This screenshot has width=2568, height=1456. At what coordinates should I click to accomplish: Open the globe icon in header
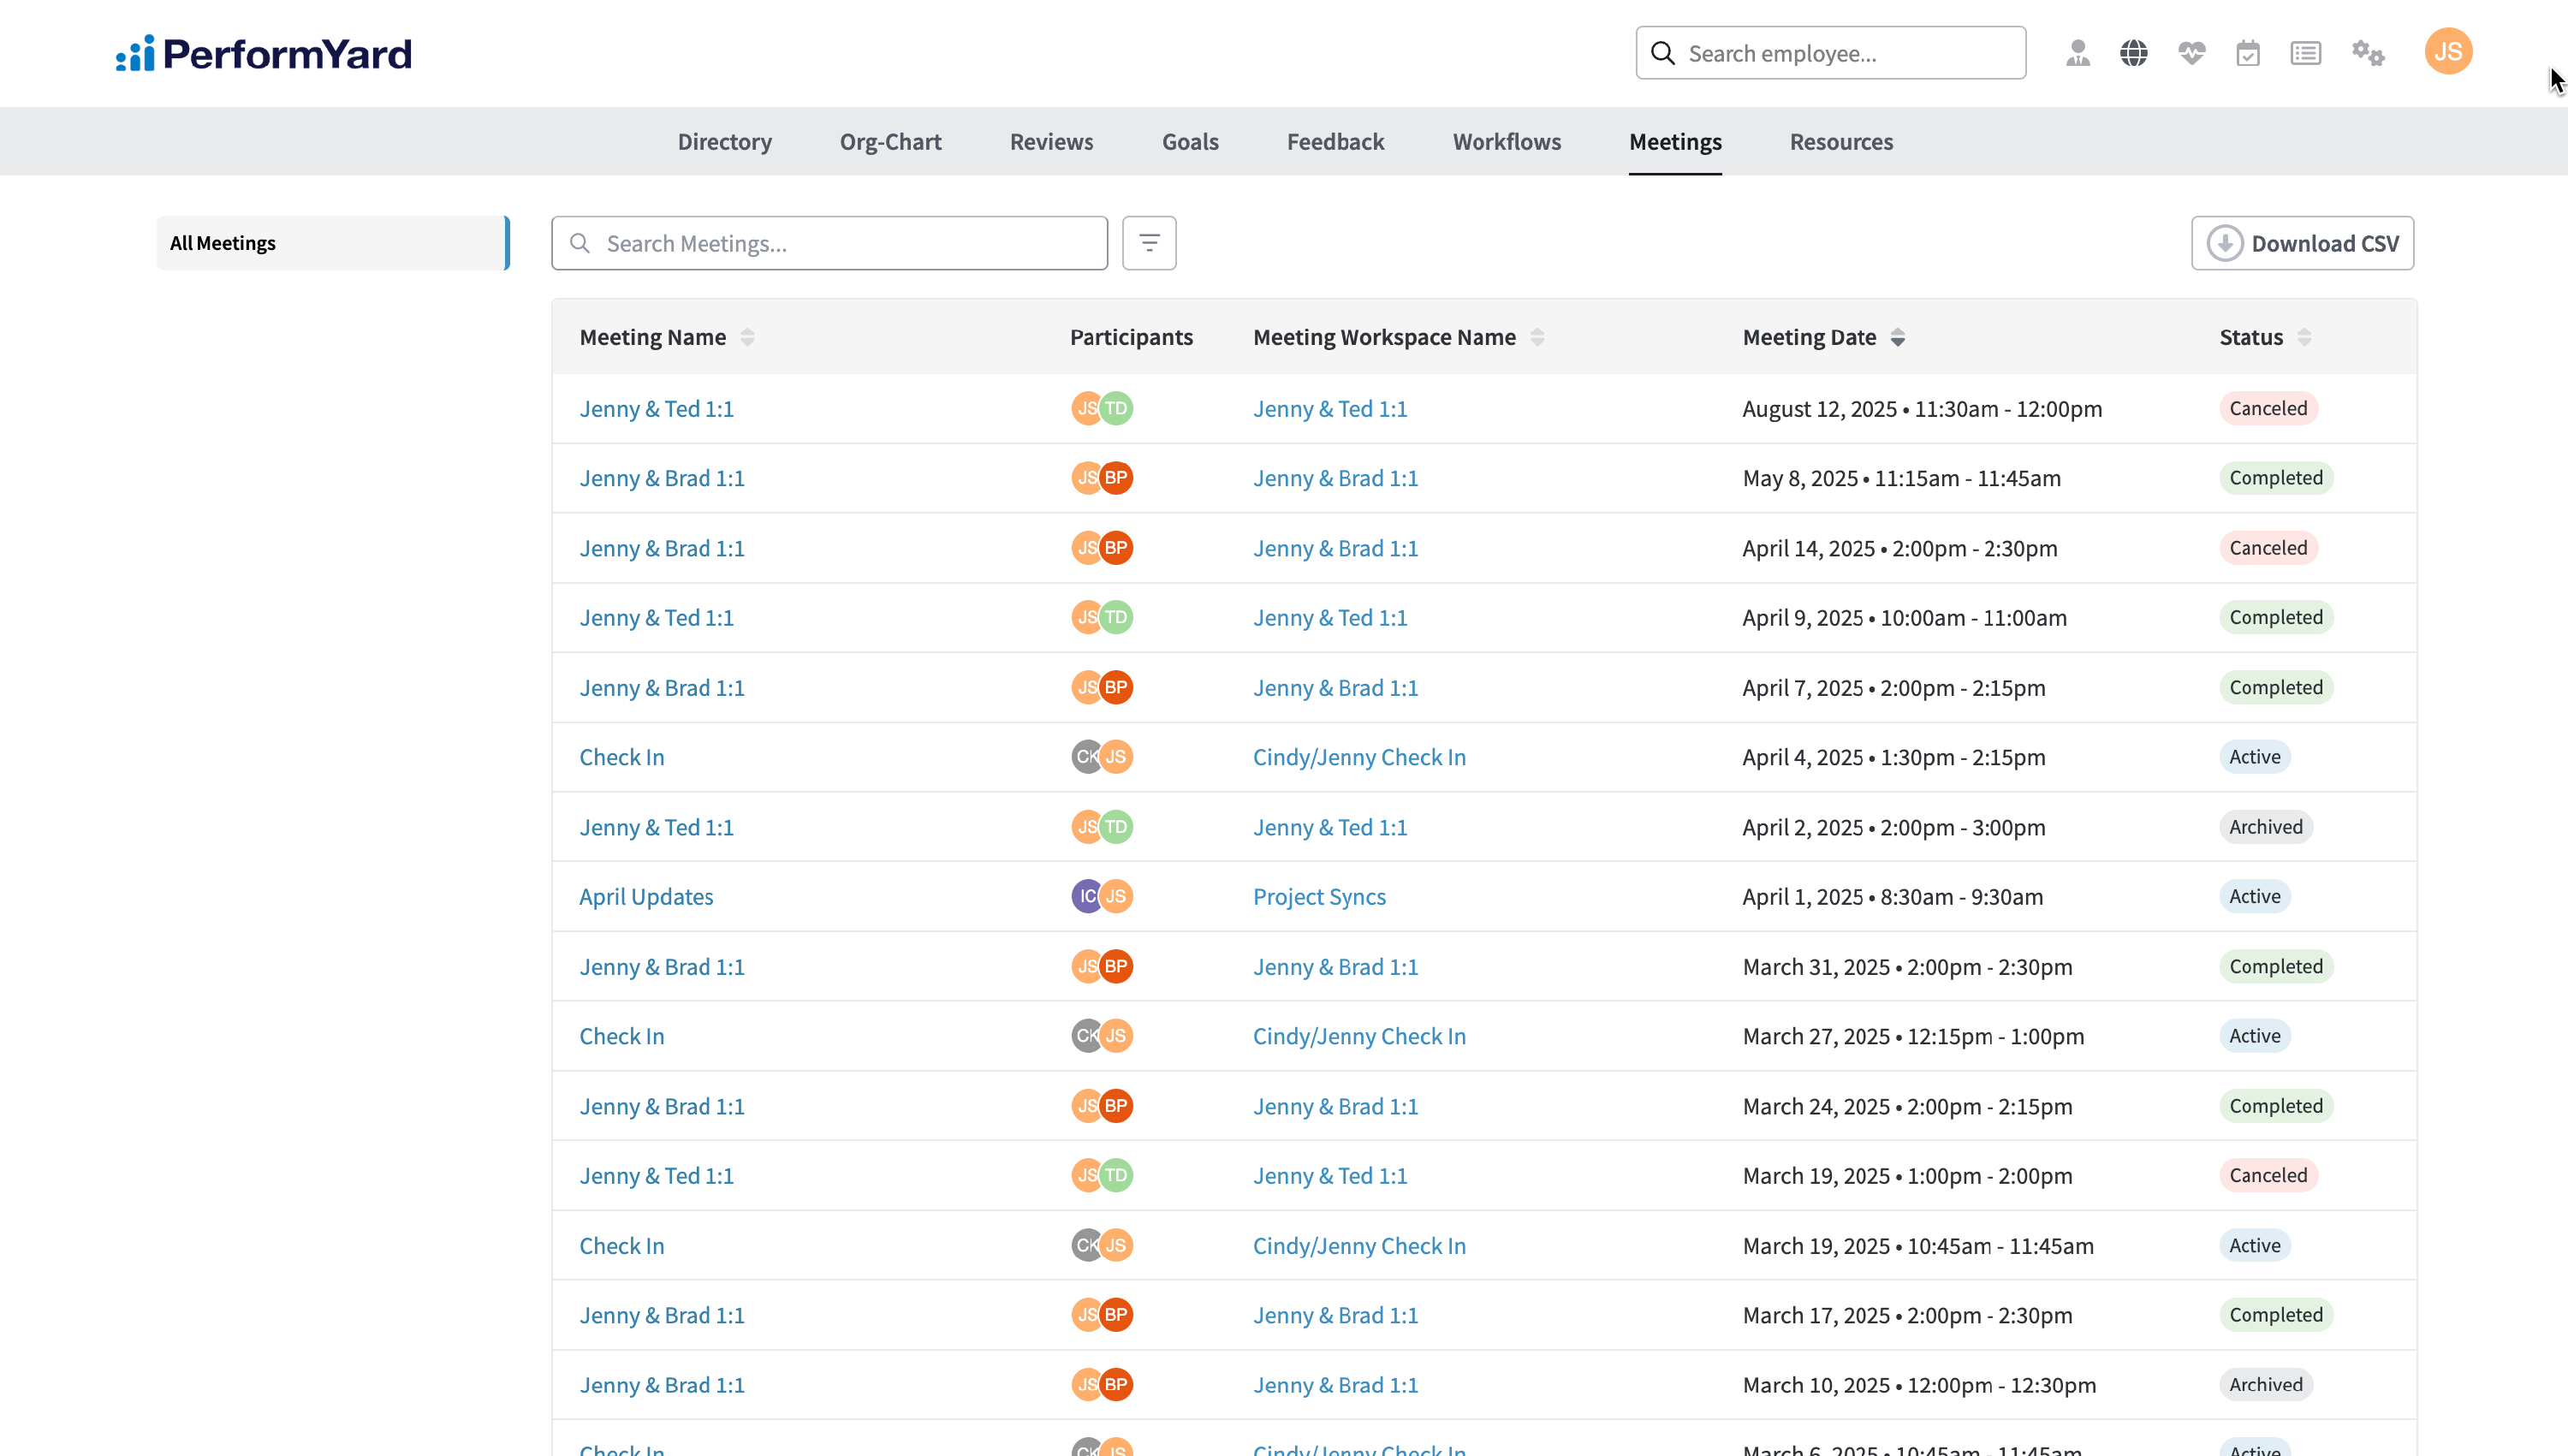(x=2133, y=53)
